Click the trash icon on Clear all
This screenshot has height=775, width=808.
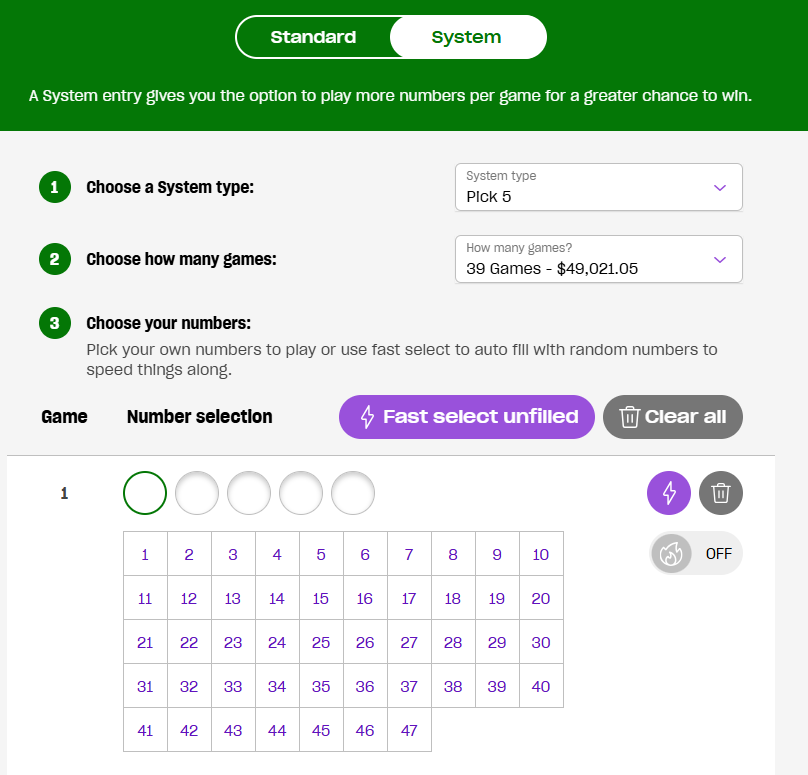click(x=629, y=417)
